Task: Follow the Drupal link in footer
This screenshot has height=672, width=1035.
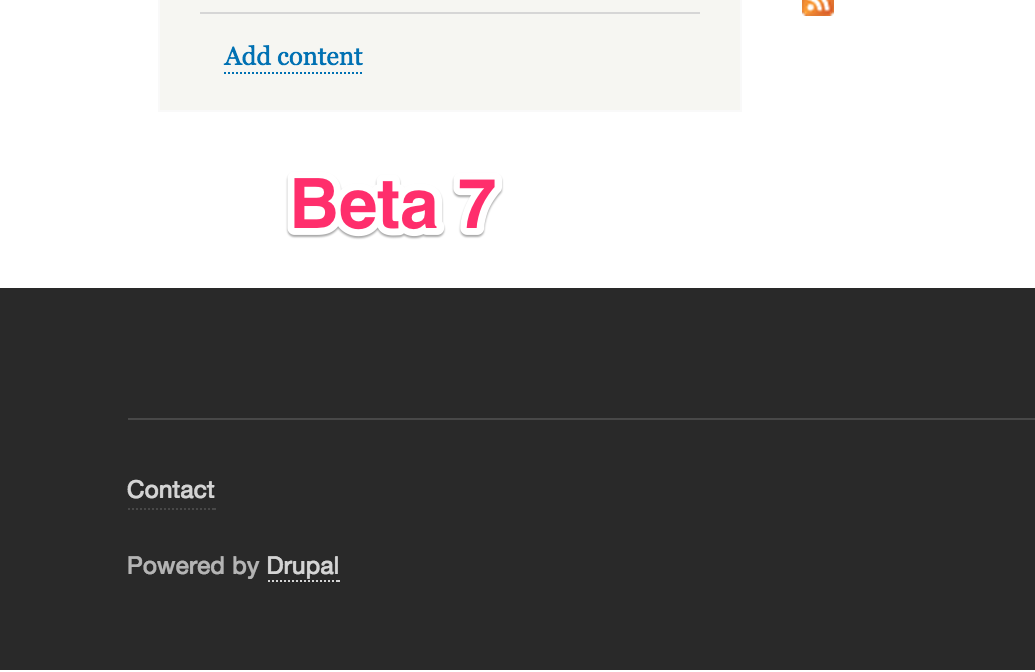Action: coord(303,566)
